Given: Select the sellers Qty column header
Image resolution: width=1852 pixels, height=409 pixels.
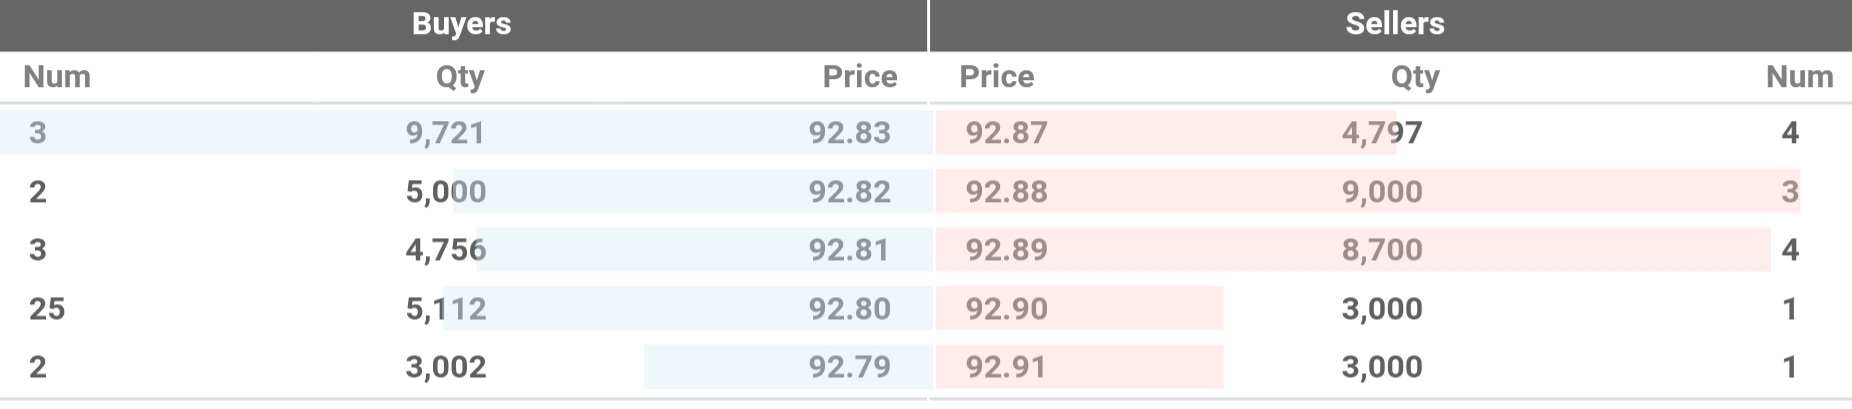Looking at the screenshot, I should tap(1415, 77).
